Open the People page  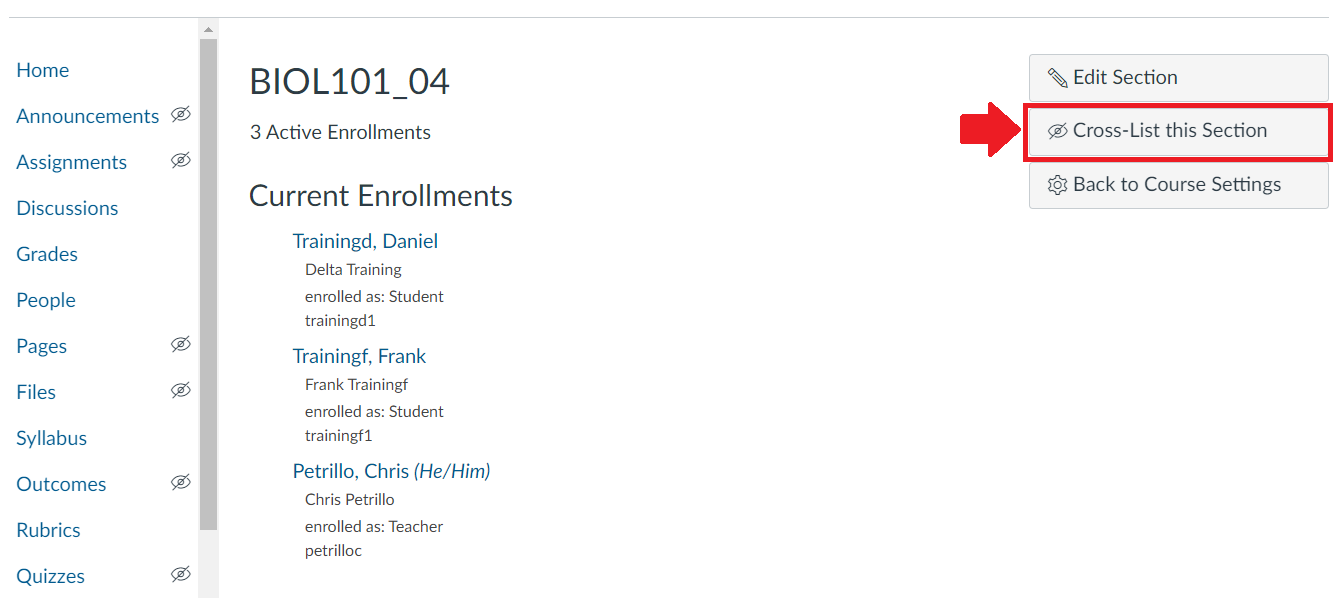tap(46, 299)
